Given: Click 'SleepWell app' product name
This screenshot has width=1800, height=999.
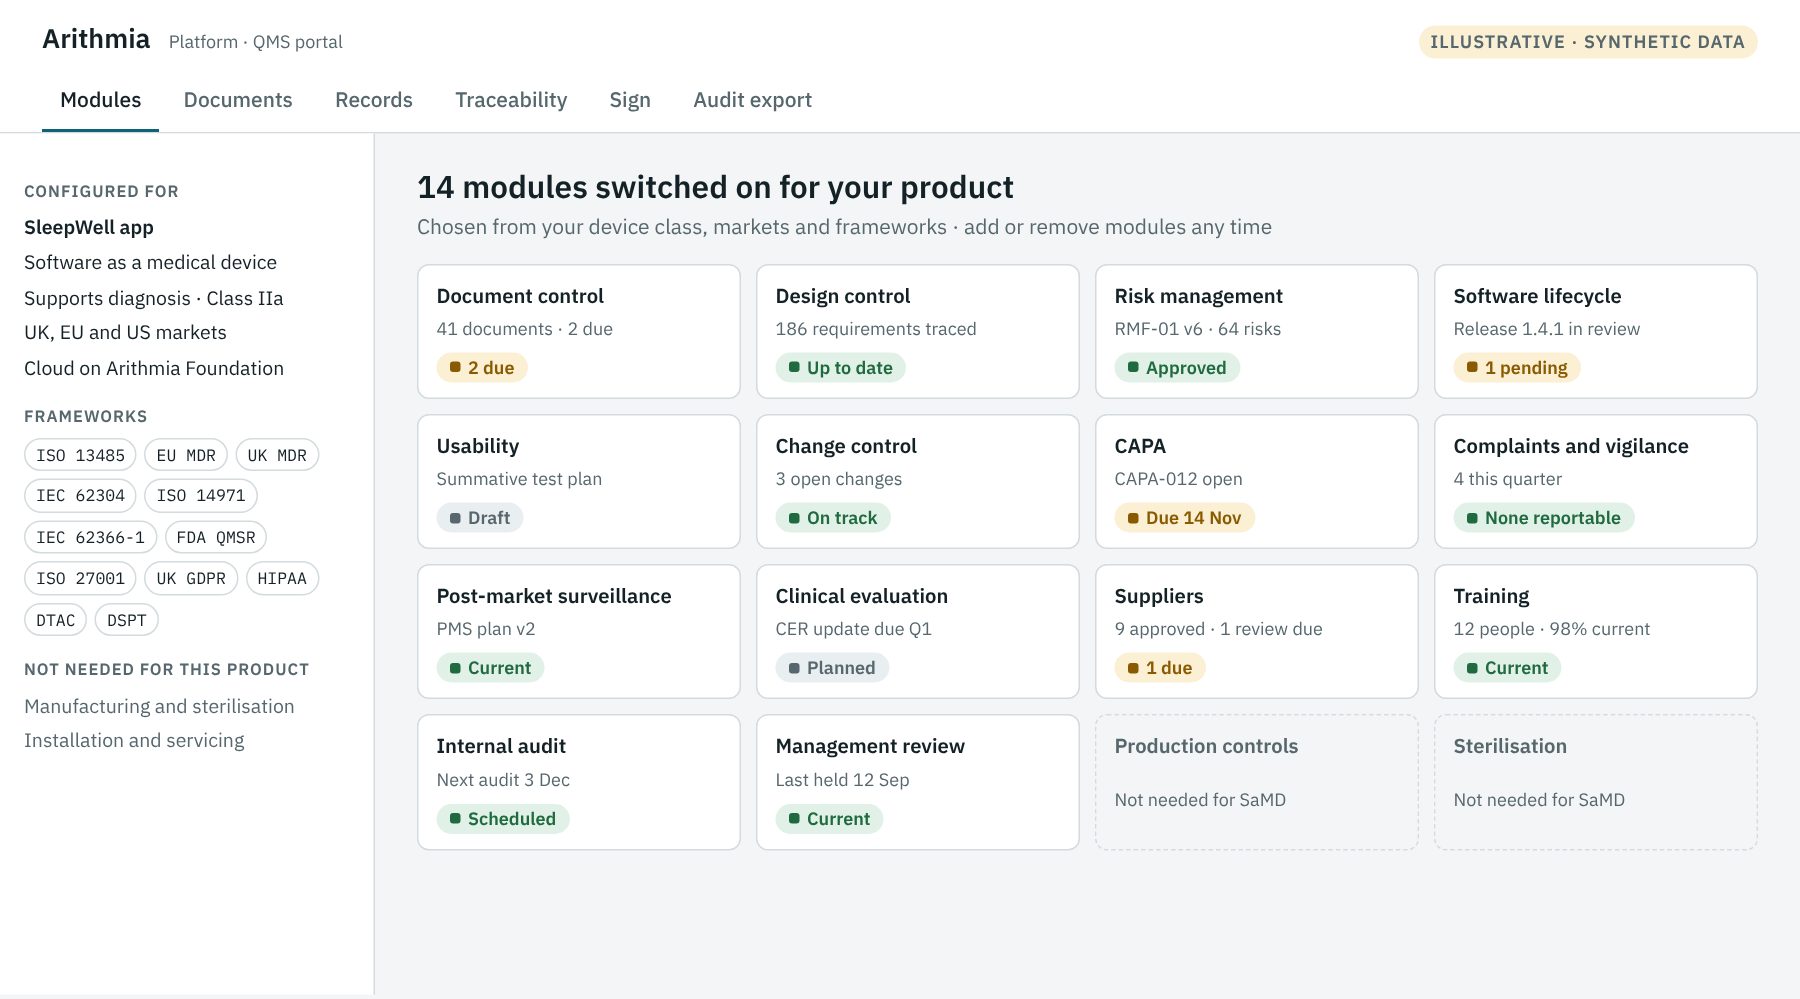Looking at the screenshot, I should tap(89, 227).
